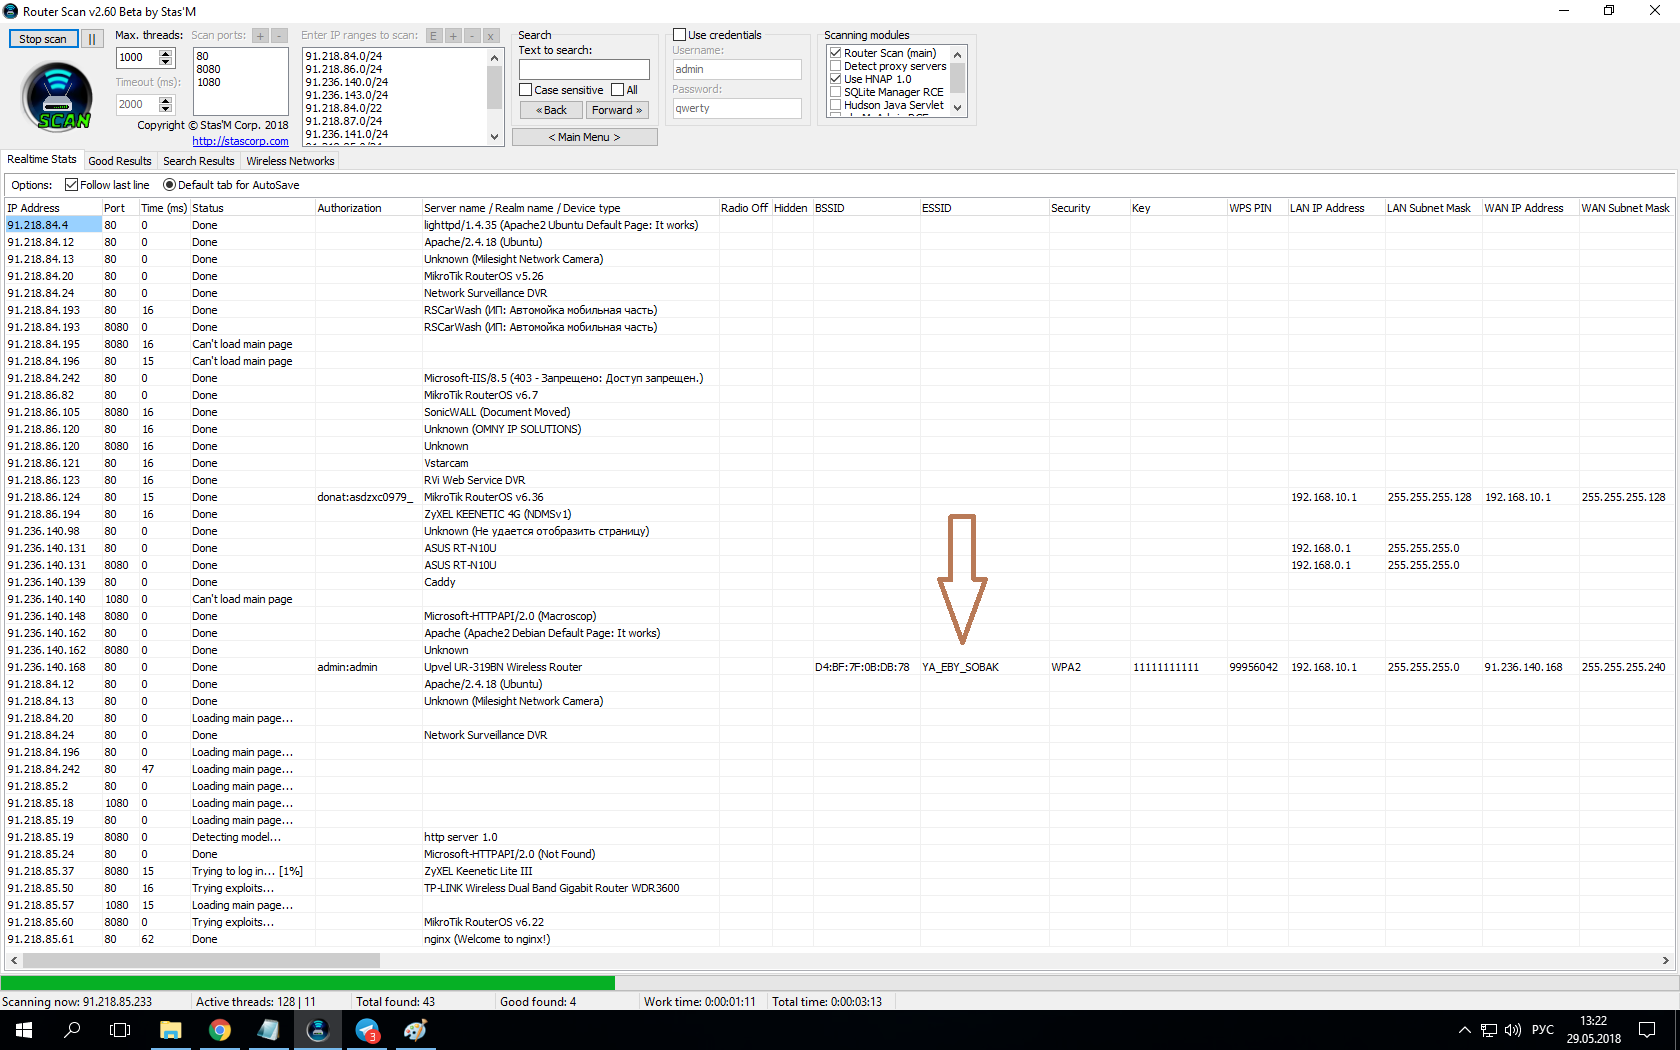Image resolution: width=1680 pixels, height=1050 pixels.
Task: Open the stascorp.com link
Action: [240, 141]
